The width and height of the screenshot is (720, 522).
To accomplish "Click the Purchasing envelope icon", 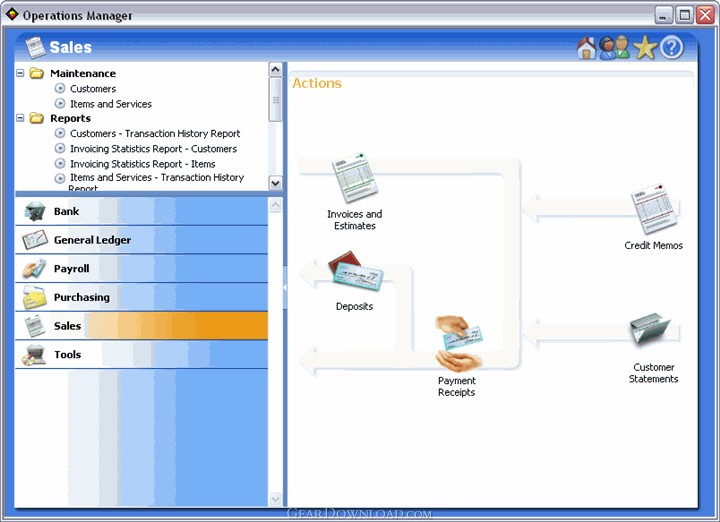I will click(35, 297).
